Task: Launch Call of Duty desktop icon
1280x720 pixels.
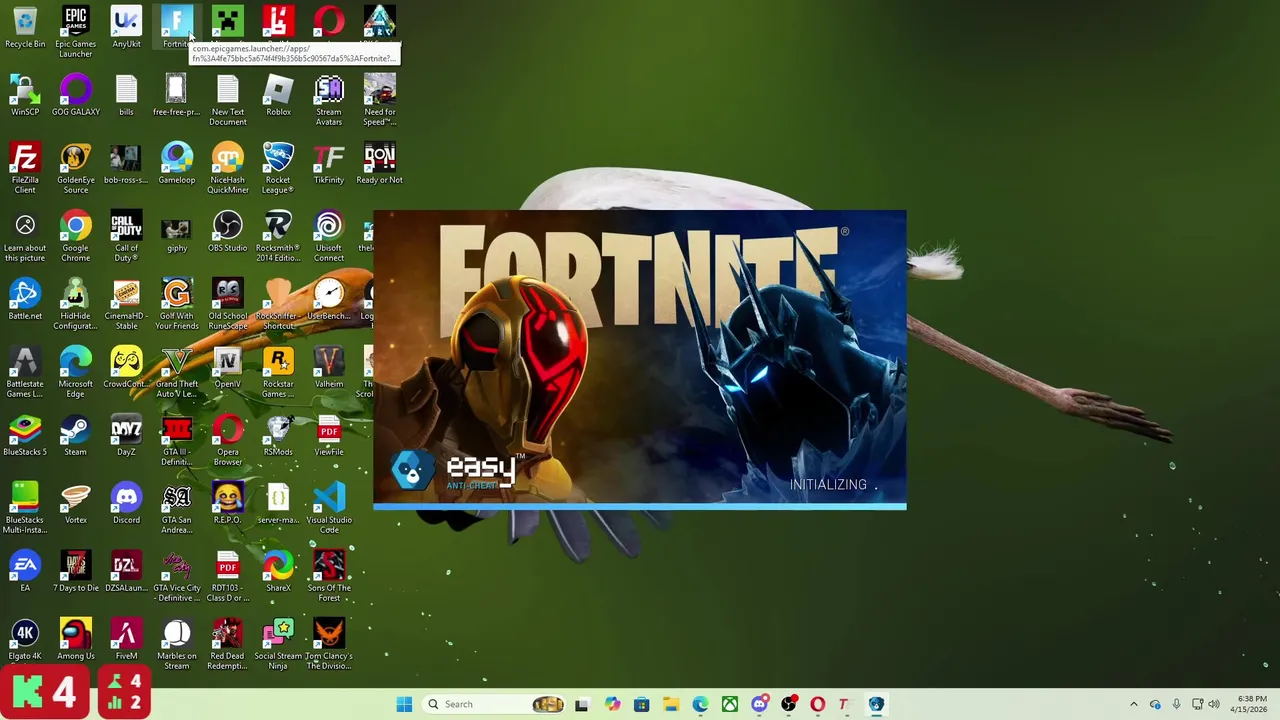Action: click(126, 236)
